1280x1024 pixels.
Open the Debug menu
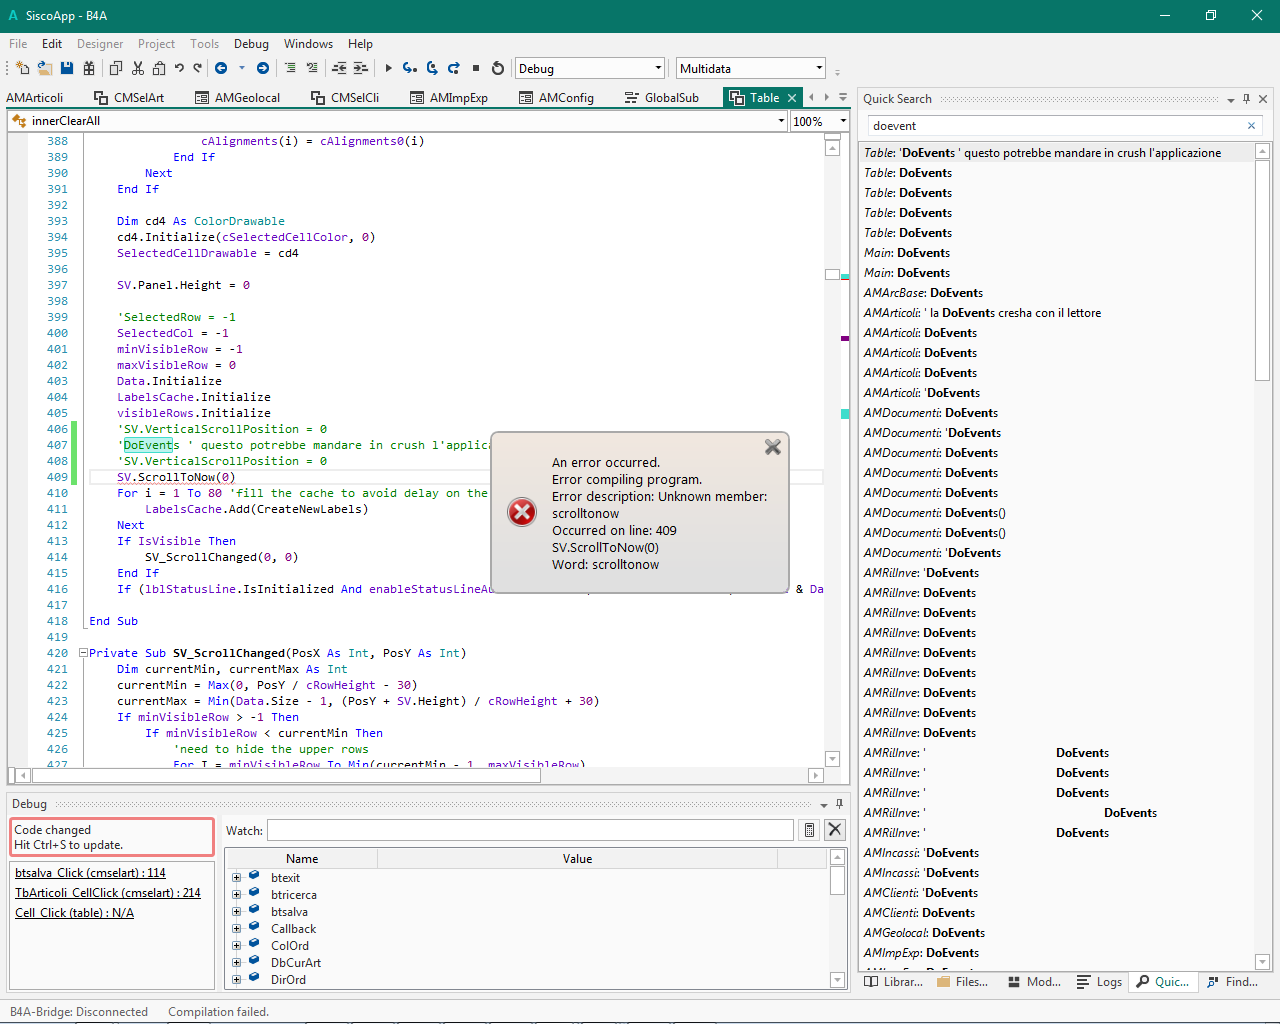click(x=251, y=44)
